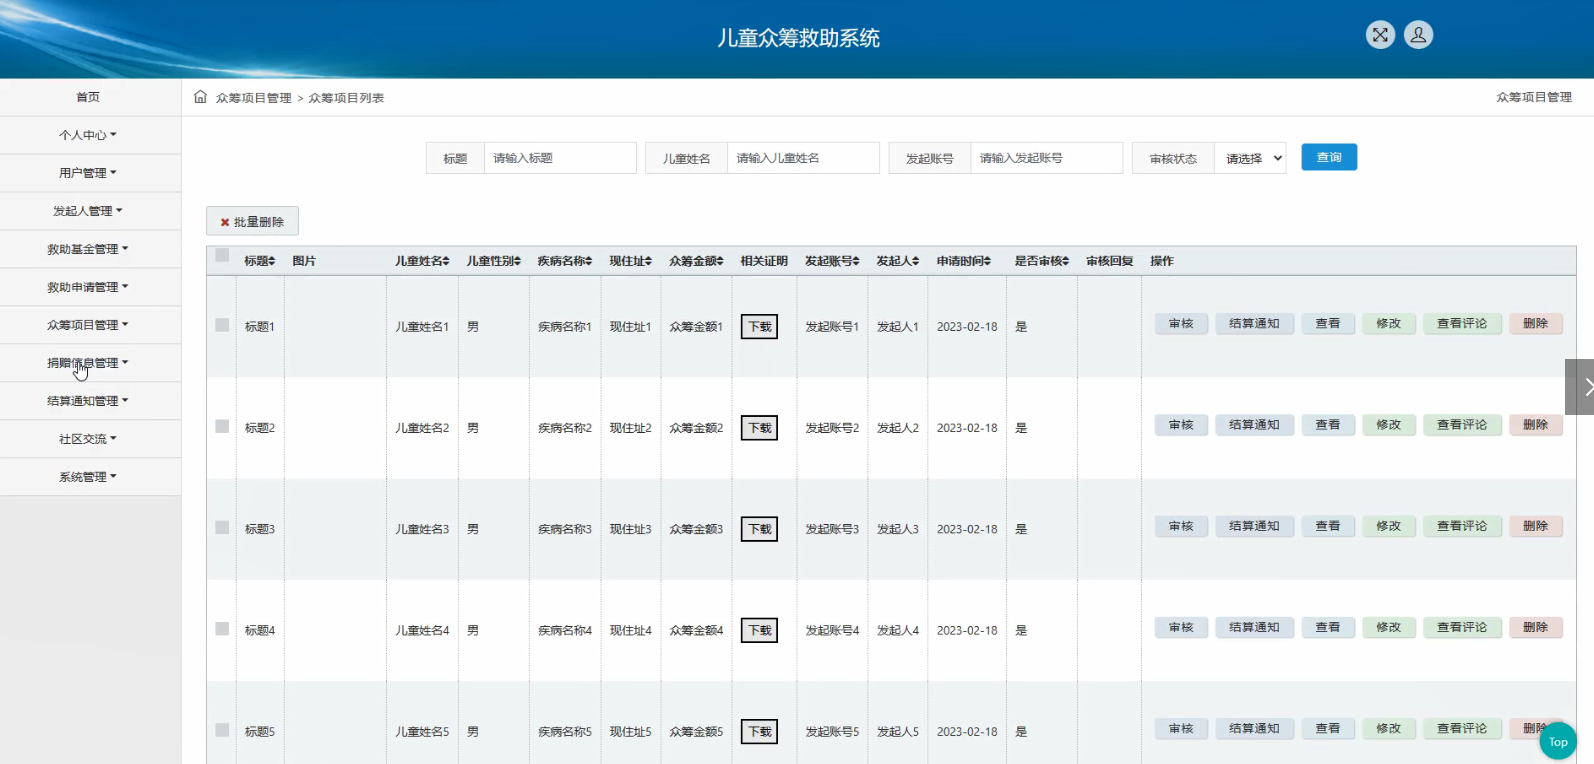Click 下载 button in 标题4 row

pos(760,631)
